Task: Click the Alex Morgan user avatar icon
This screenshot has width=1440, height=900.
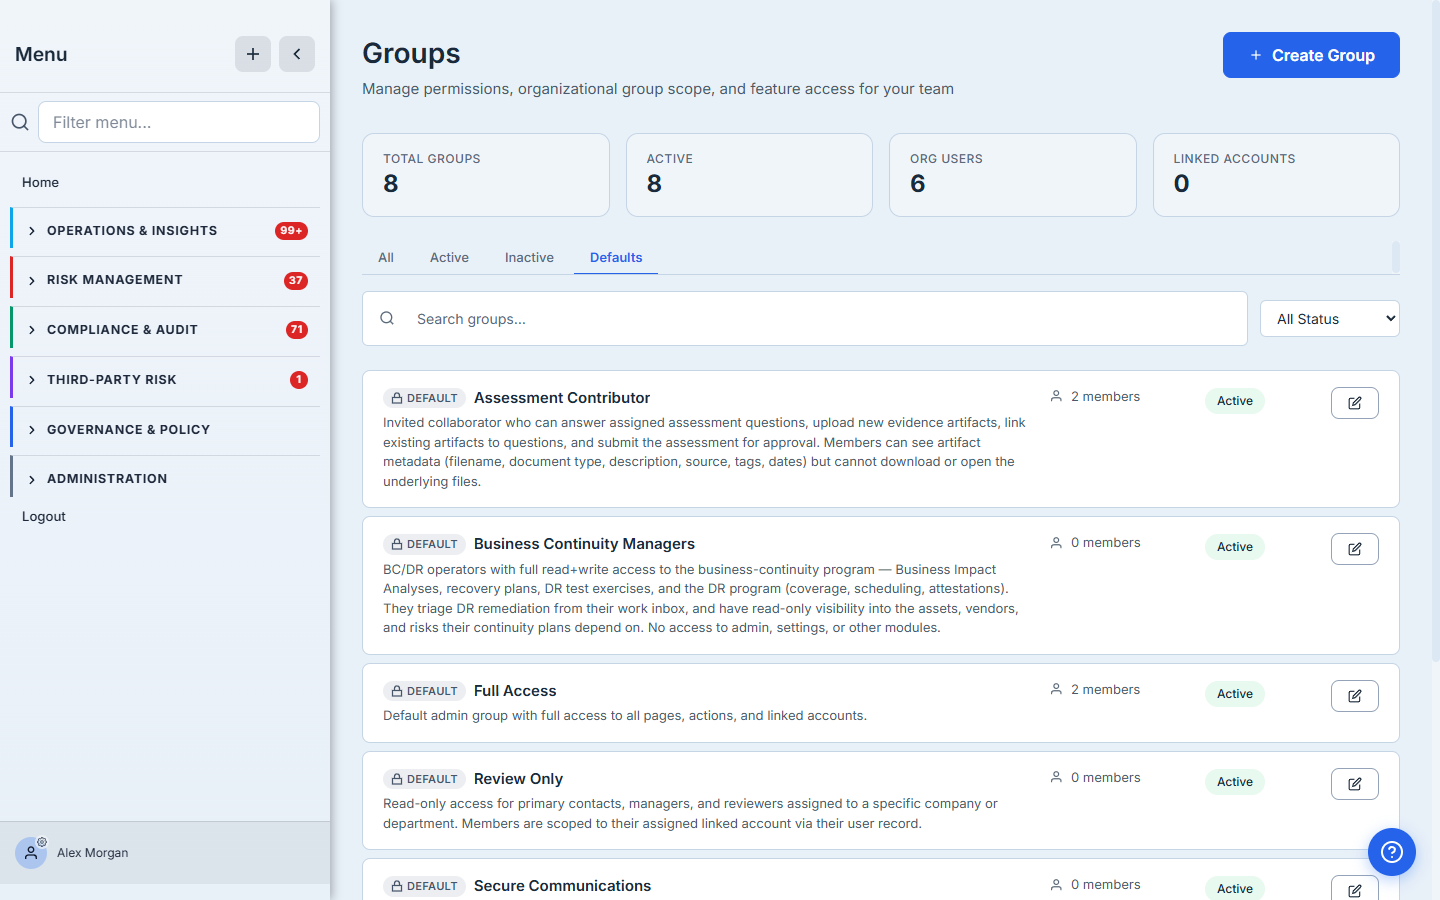Action: tap(31, 853)
